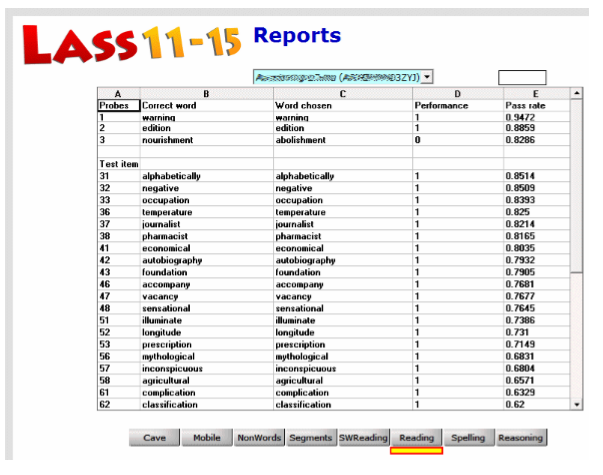
Task: Select the Probes cell
Action: click(119, 105)
